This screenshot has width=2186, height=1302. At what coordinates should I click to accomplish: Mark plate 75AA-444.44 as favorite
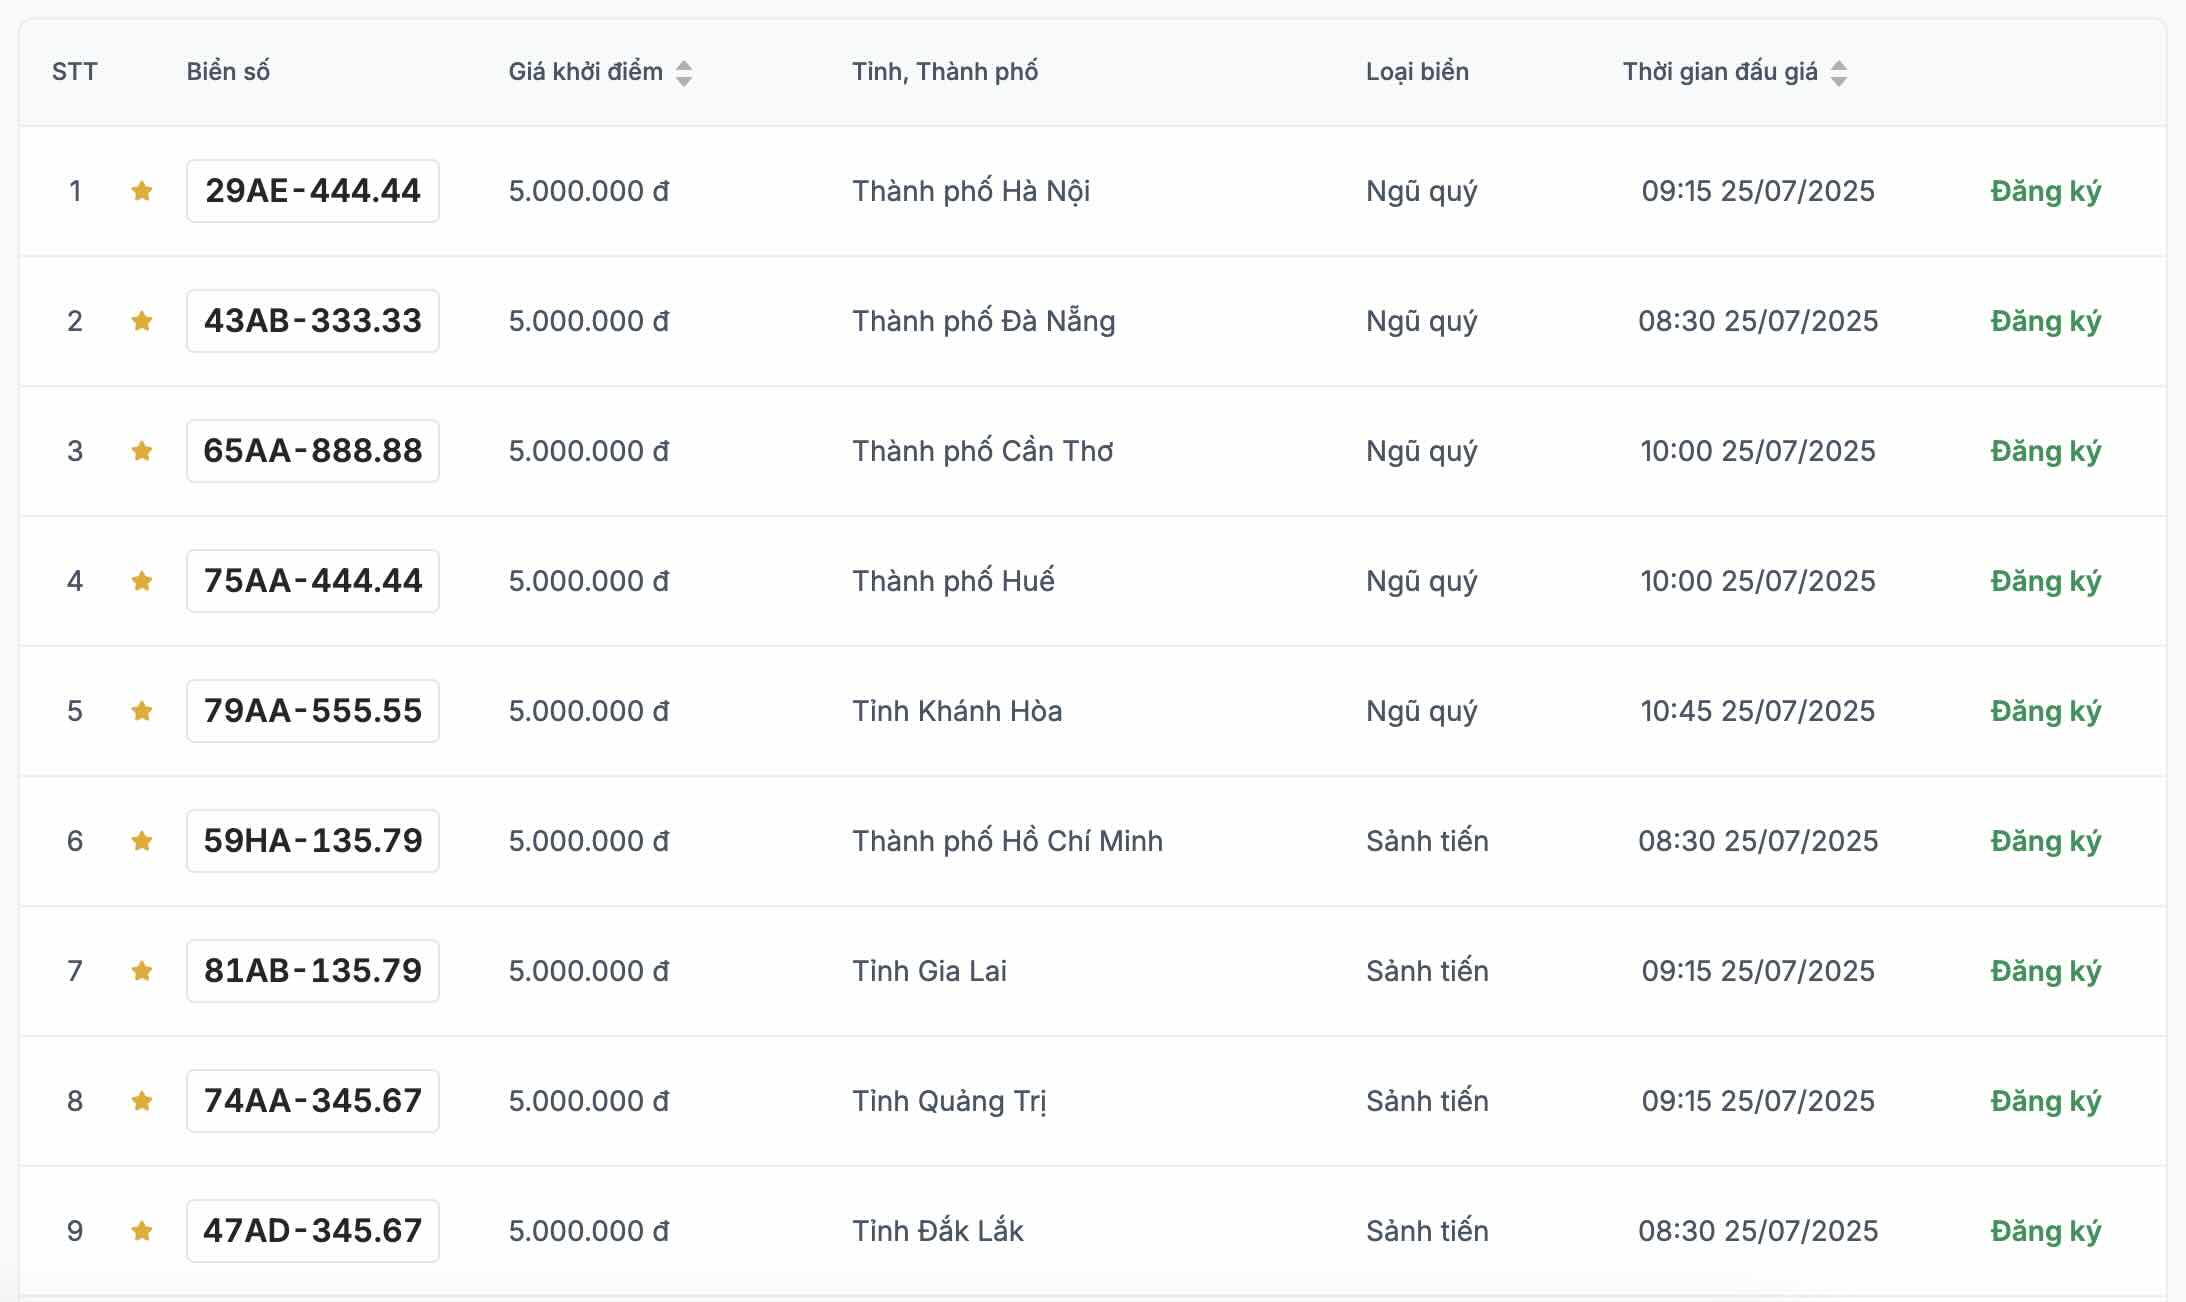(x=142, y=581)
